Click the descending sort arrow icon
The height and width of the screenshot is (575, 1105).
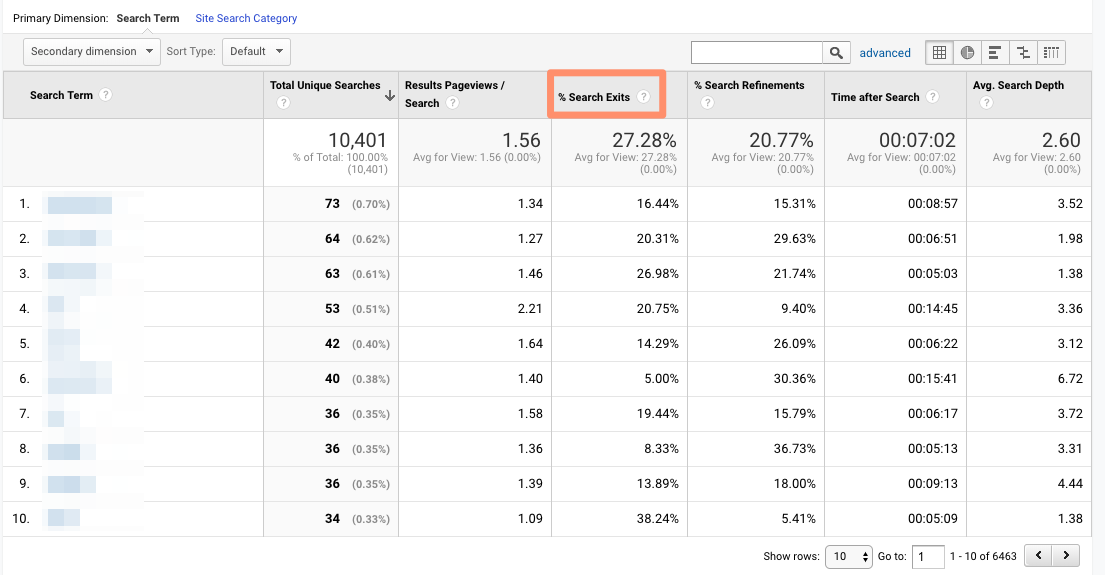pyautogui.click(x=390, y=96)
